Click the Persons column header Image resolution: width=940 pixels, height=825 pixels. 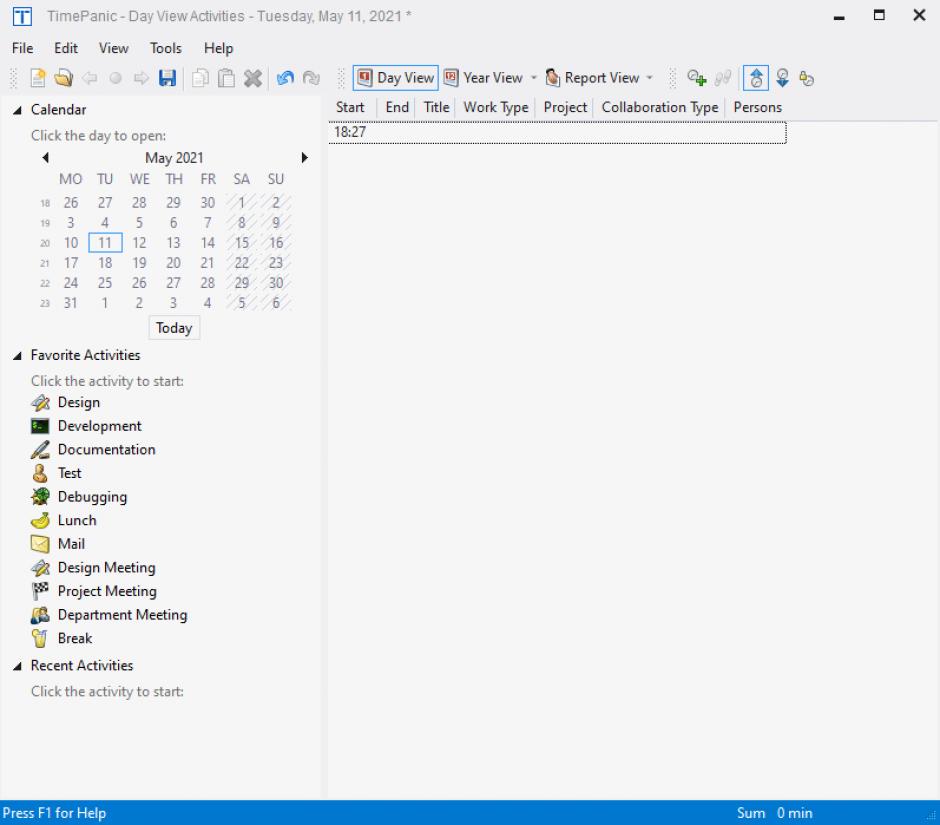point(758,107)
